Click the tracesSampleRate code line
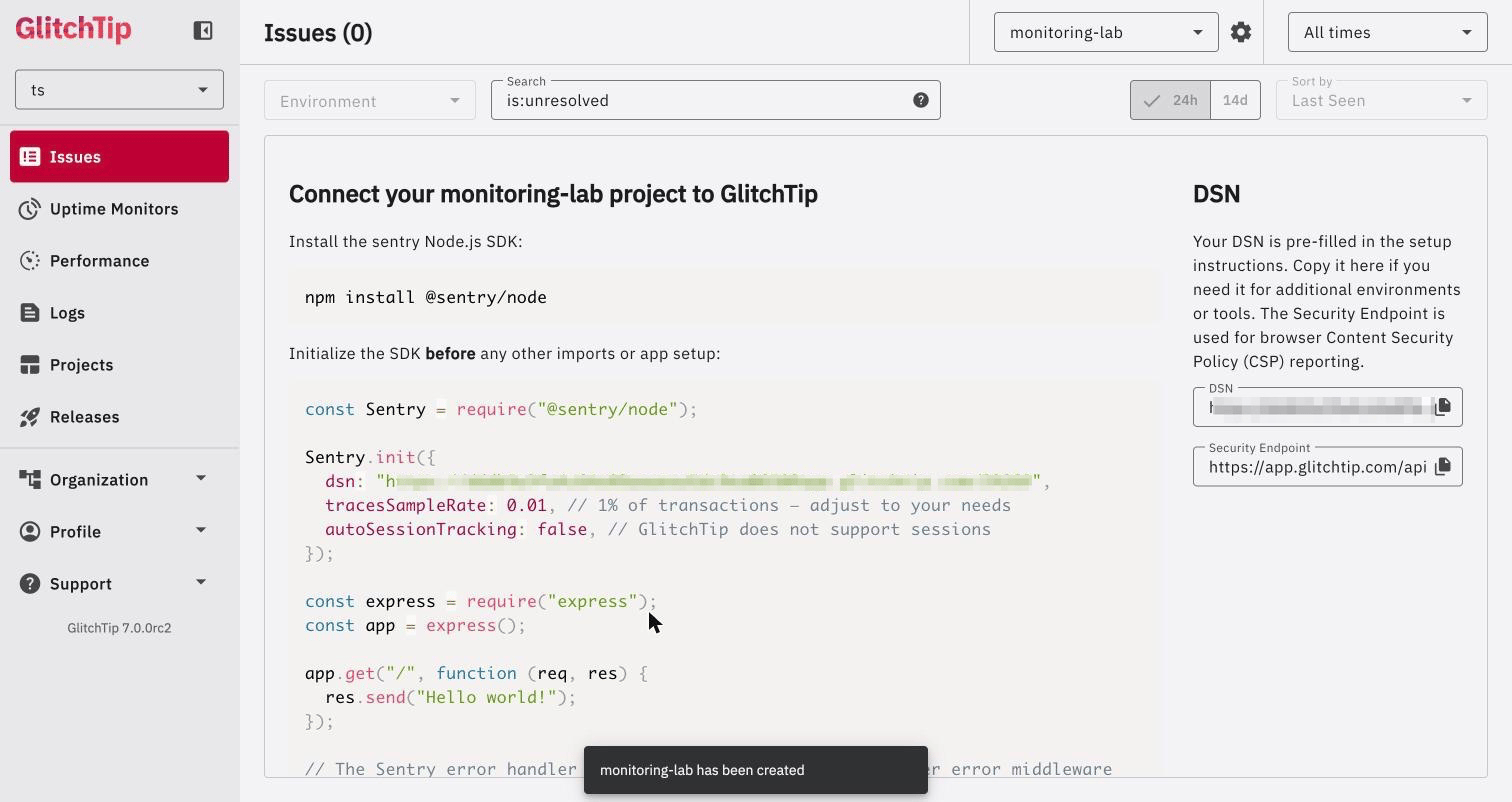The width and height of the screenshot is (1512, 802). coord(668,505)
